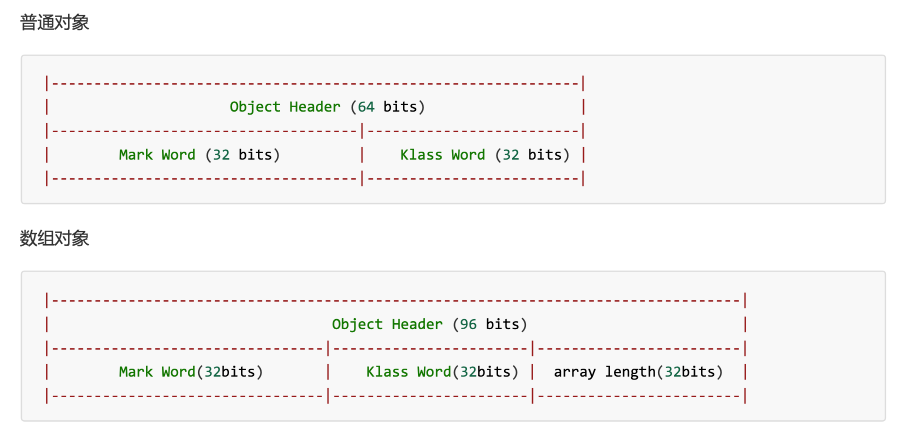Click the array length text
This screenshot has height=427, width=898.
[x=604, y=372]
